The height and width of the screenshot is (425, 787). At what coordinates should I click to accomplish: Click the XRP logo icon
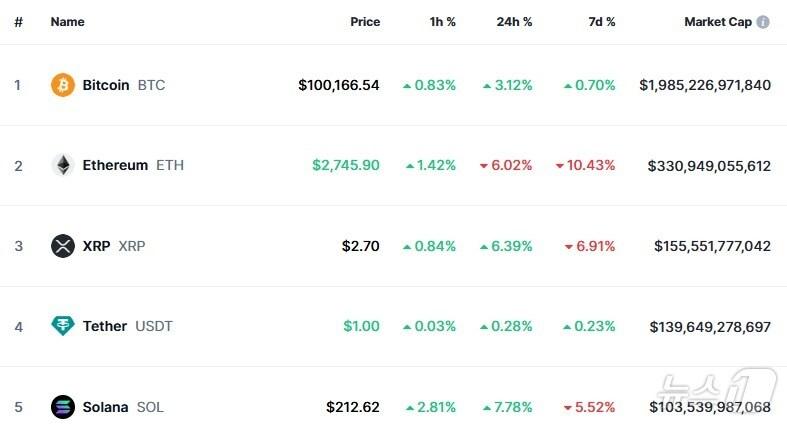click(63, 246)
